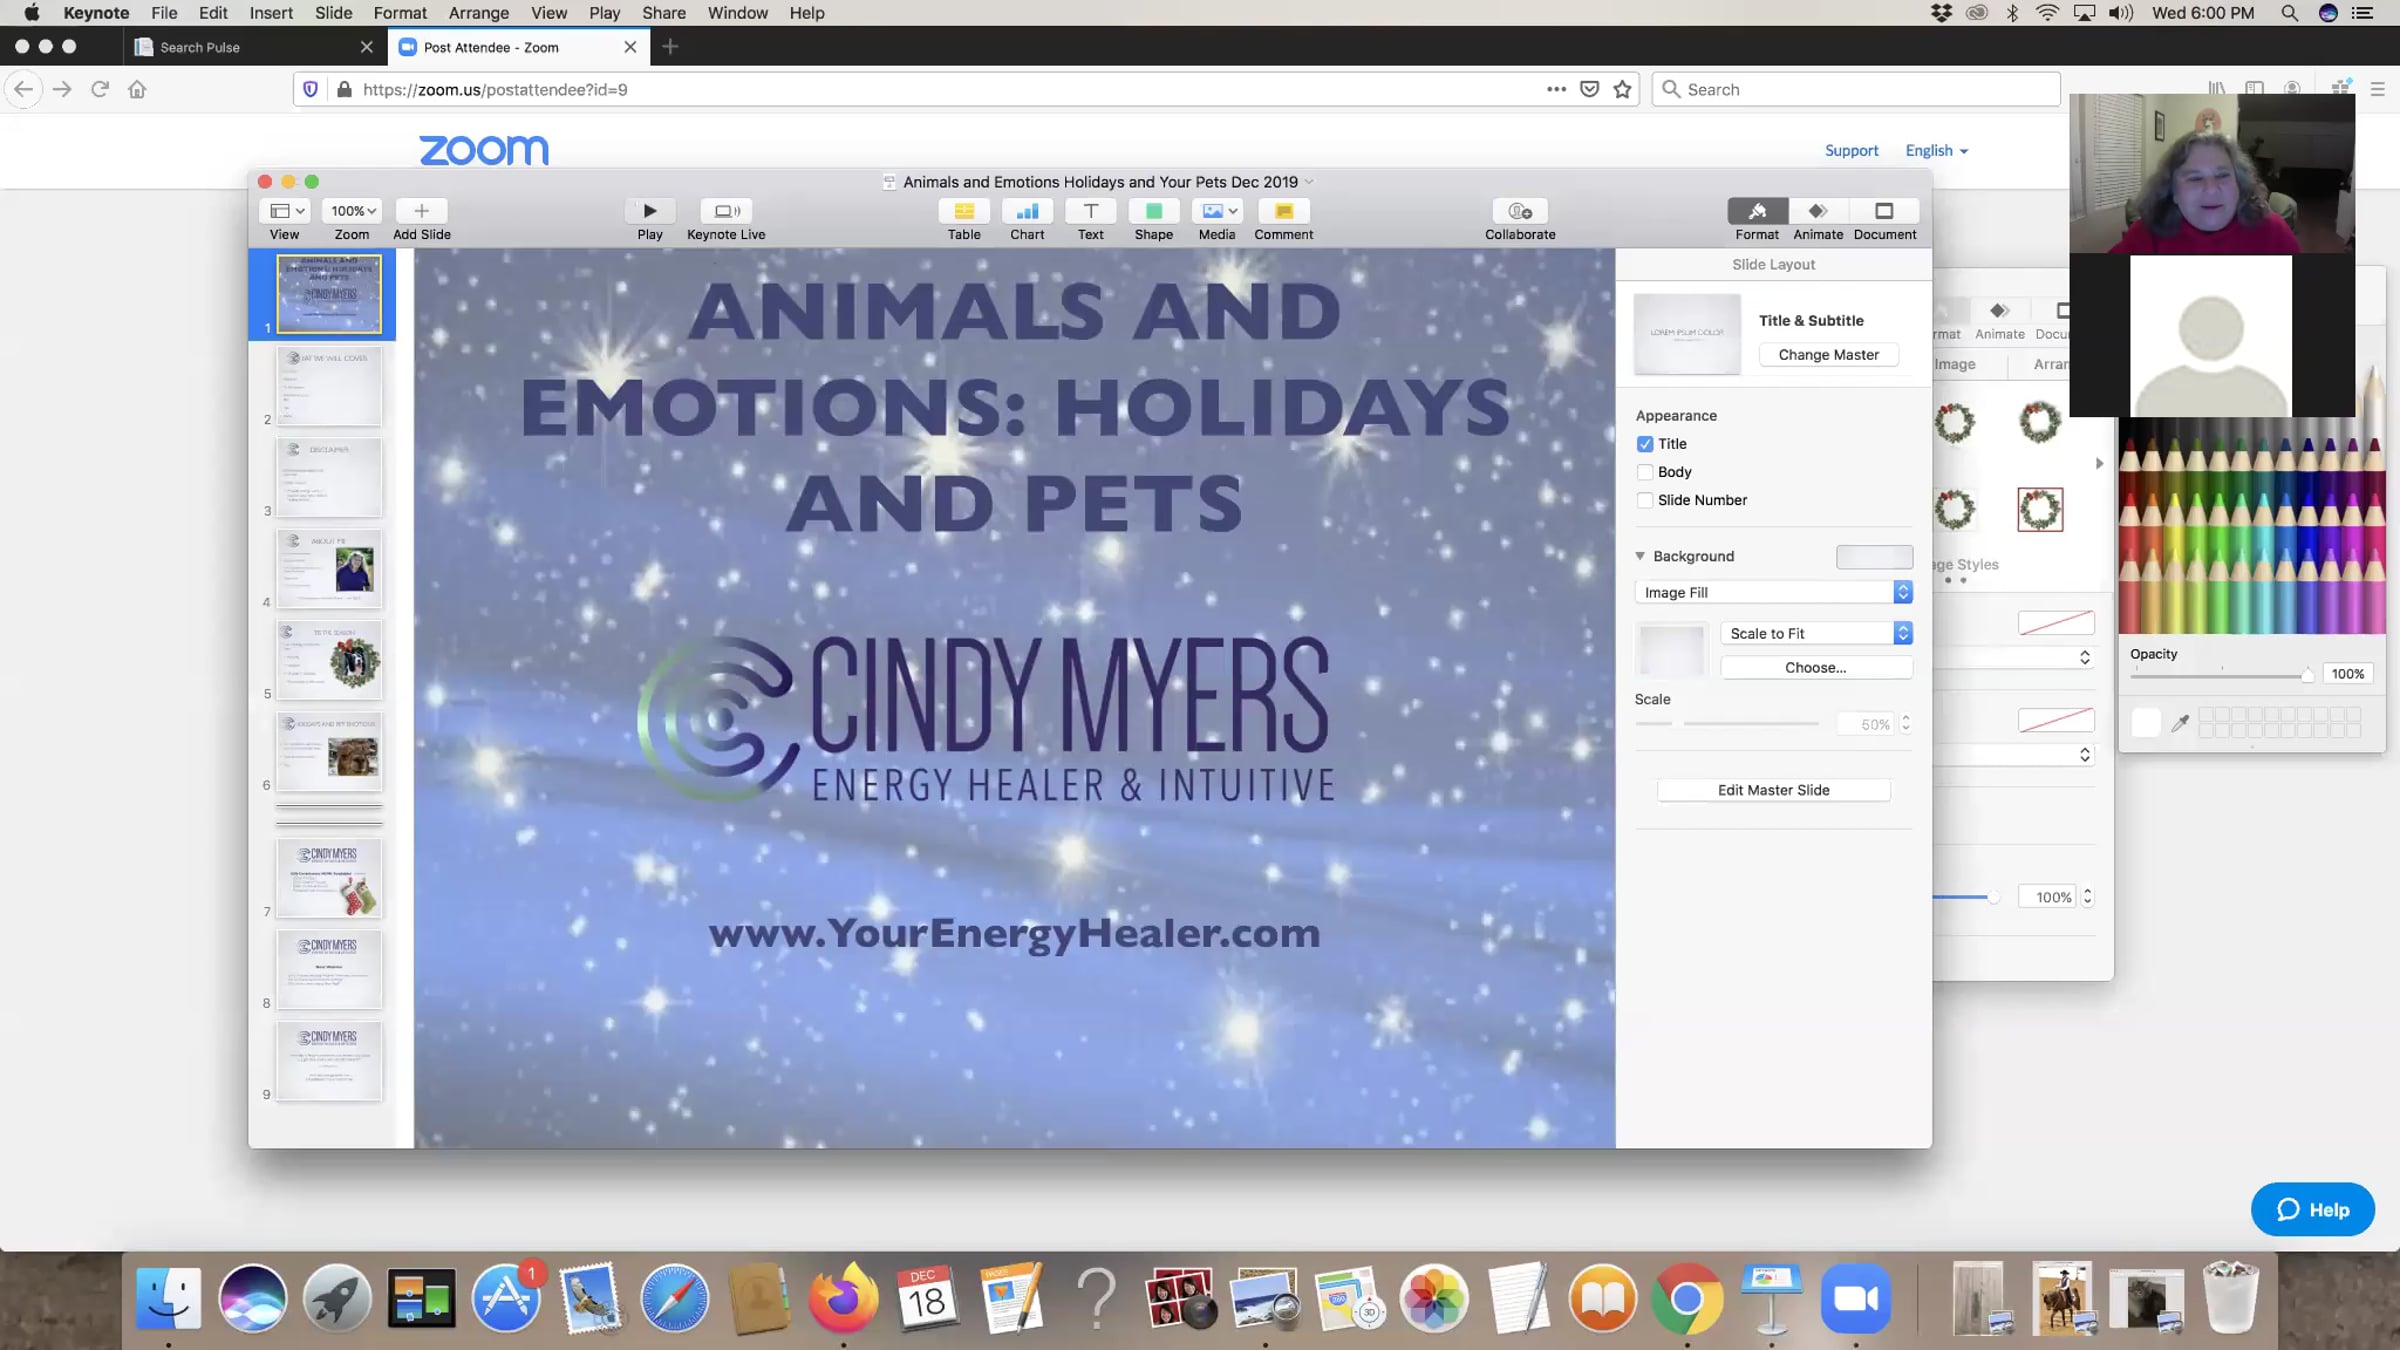Insert a Table from the toolbar

[963, 211]
